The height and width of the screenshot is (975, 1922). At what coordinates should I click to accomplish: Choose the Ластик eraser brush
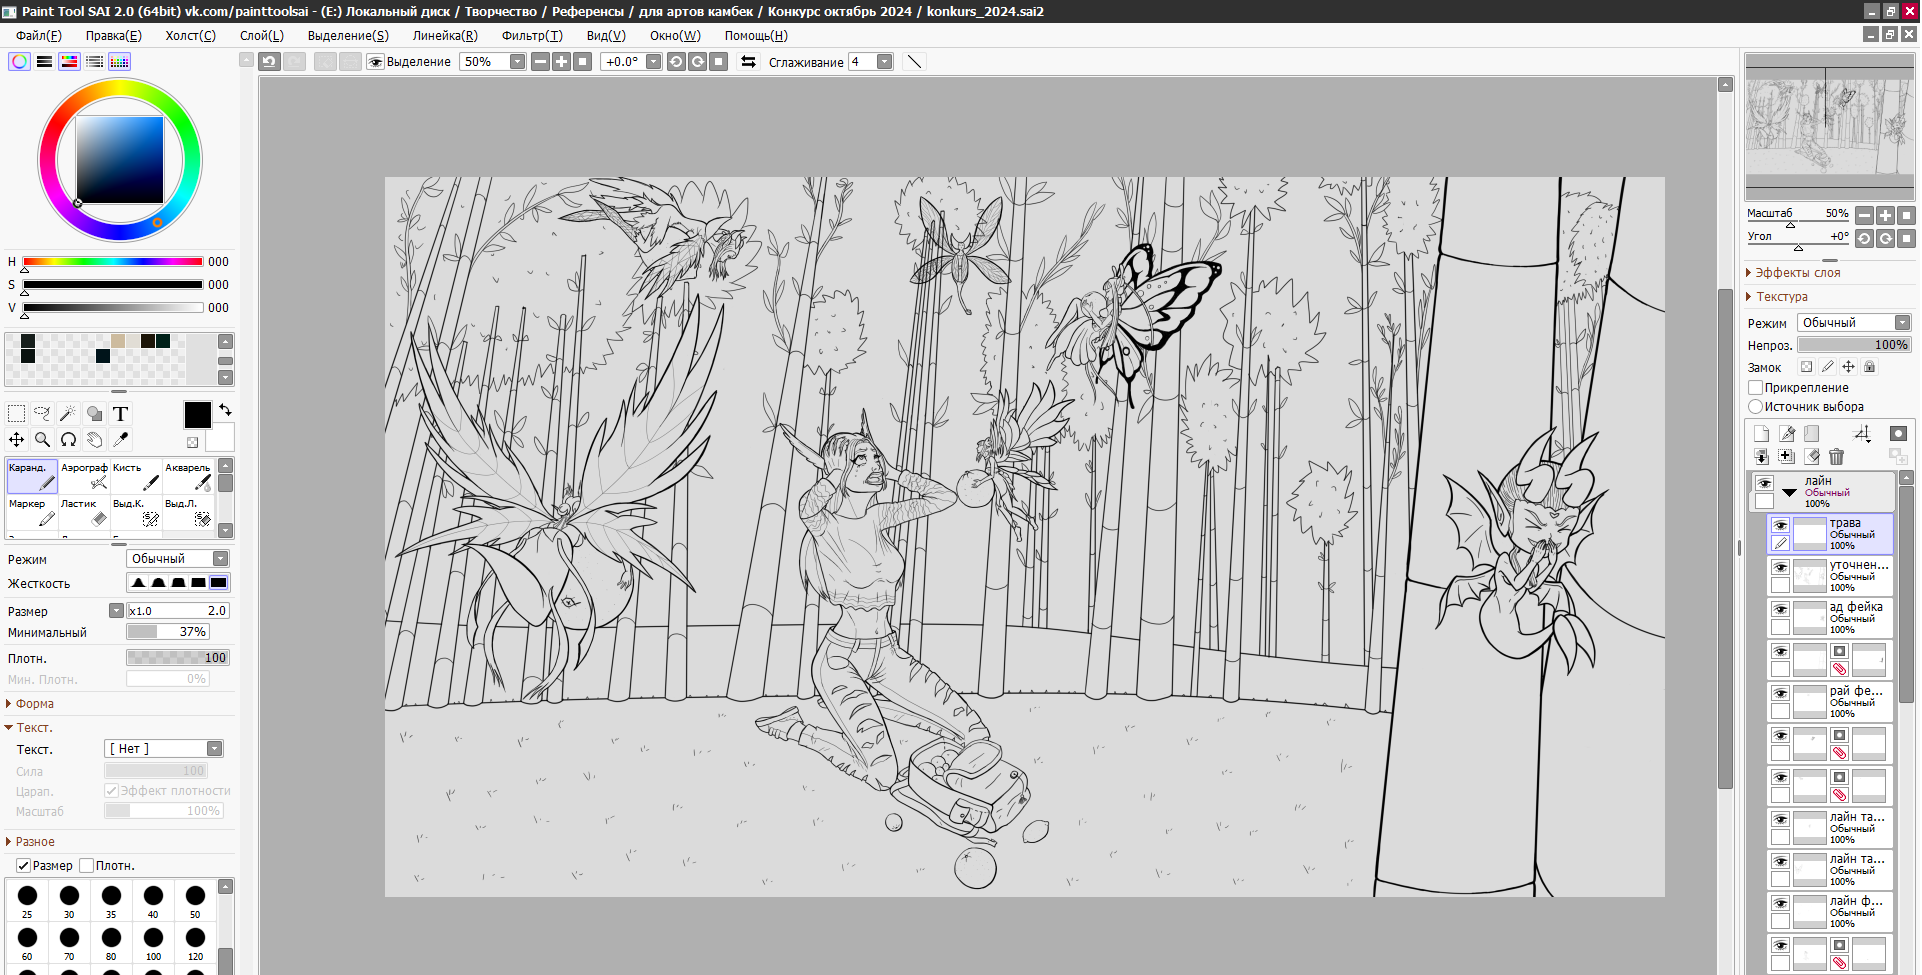[84, 512]
